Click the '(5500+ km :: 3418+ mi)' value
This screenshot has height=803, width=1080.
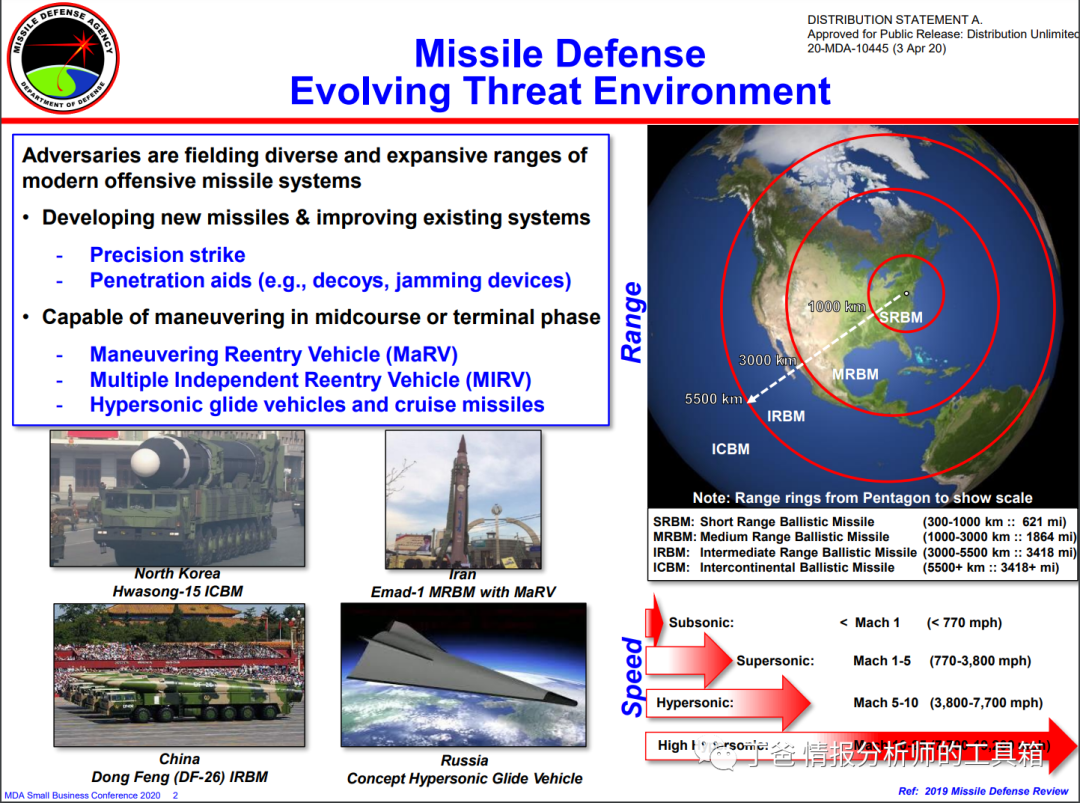pyautogui.click(x=990, y=567)
